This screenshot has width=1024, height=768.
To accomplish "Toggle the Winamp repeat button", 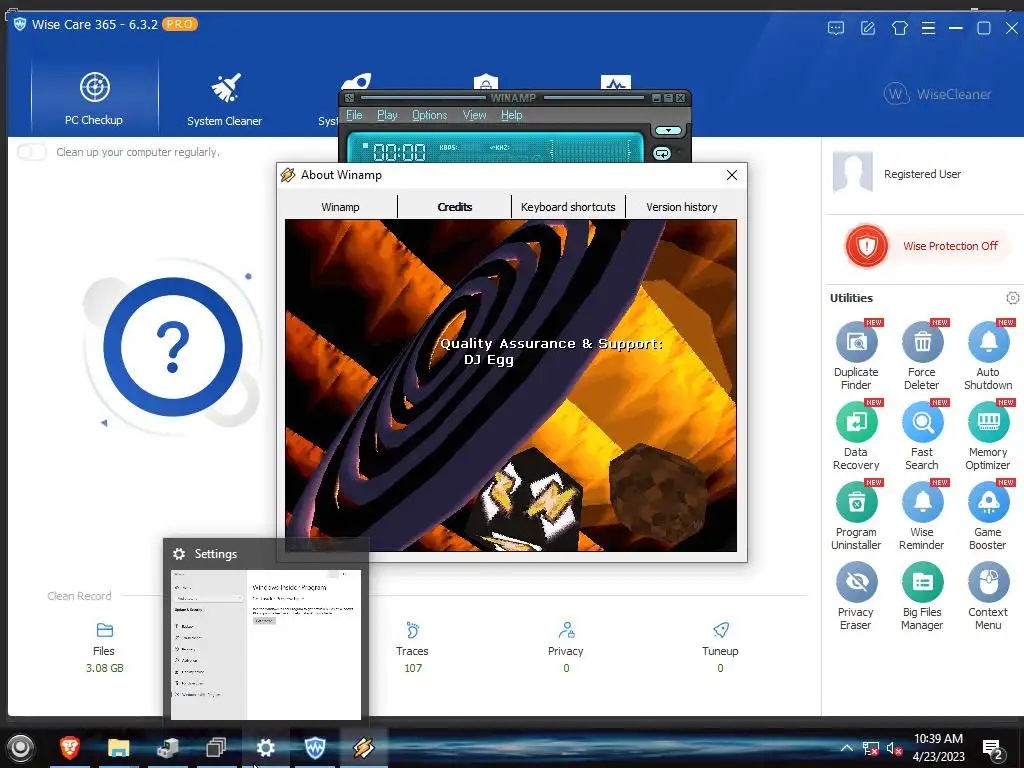I will pos(662,153).
